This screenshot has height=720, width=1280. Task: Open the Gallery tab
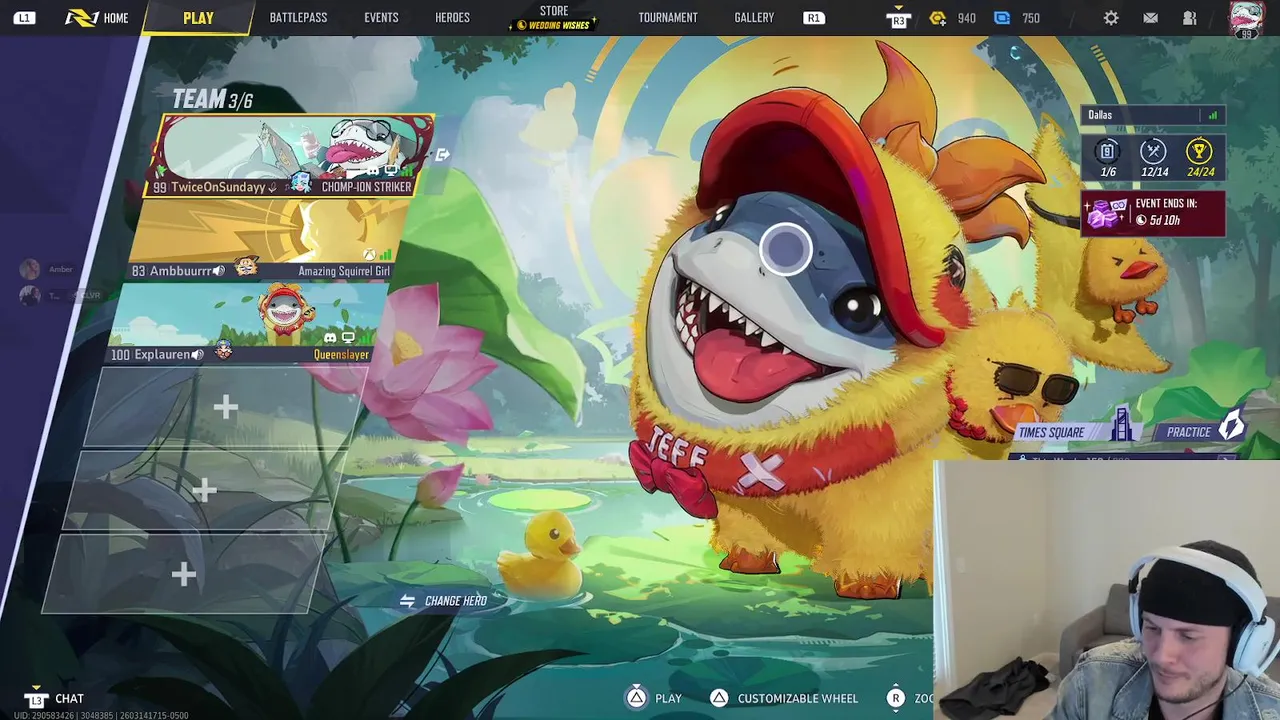(x=754, y=18)
